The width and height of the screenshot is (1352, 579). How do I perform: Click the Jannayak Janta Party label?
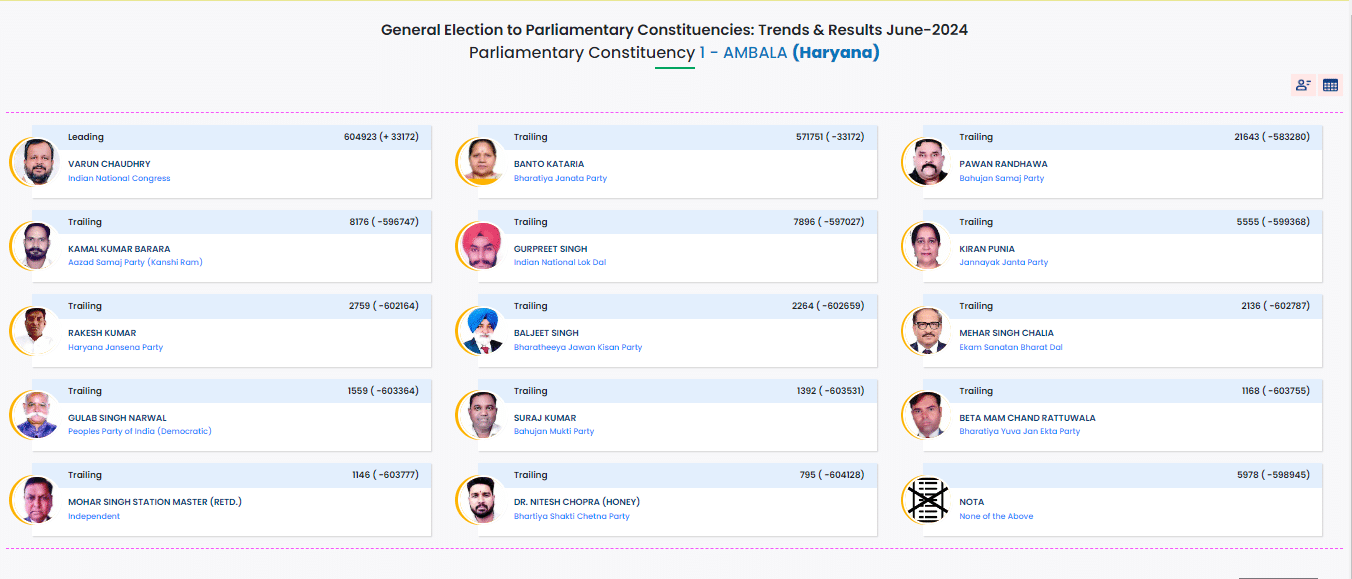[x=1003, y=262]
